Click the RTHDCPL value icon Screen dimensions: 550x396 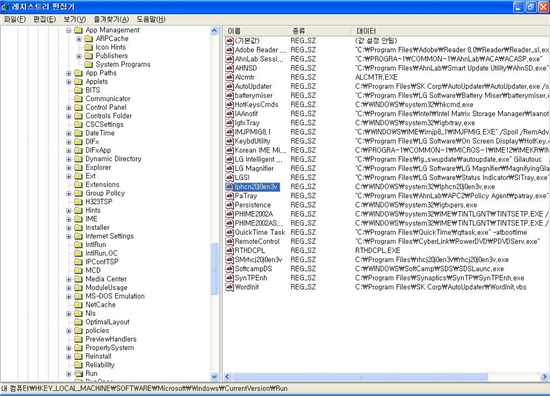coord(229,250)
